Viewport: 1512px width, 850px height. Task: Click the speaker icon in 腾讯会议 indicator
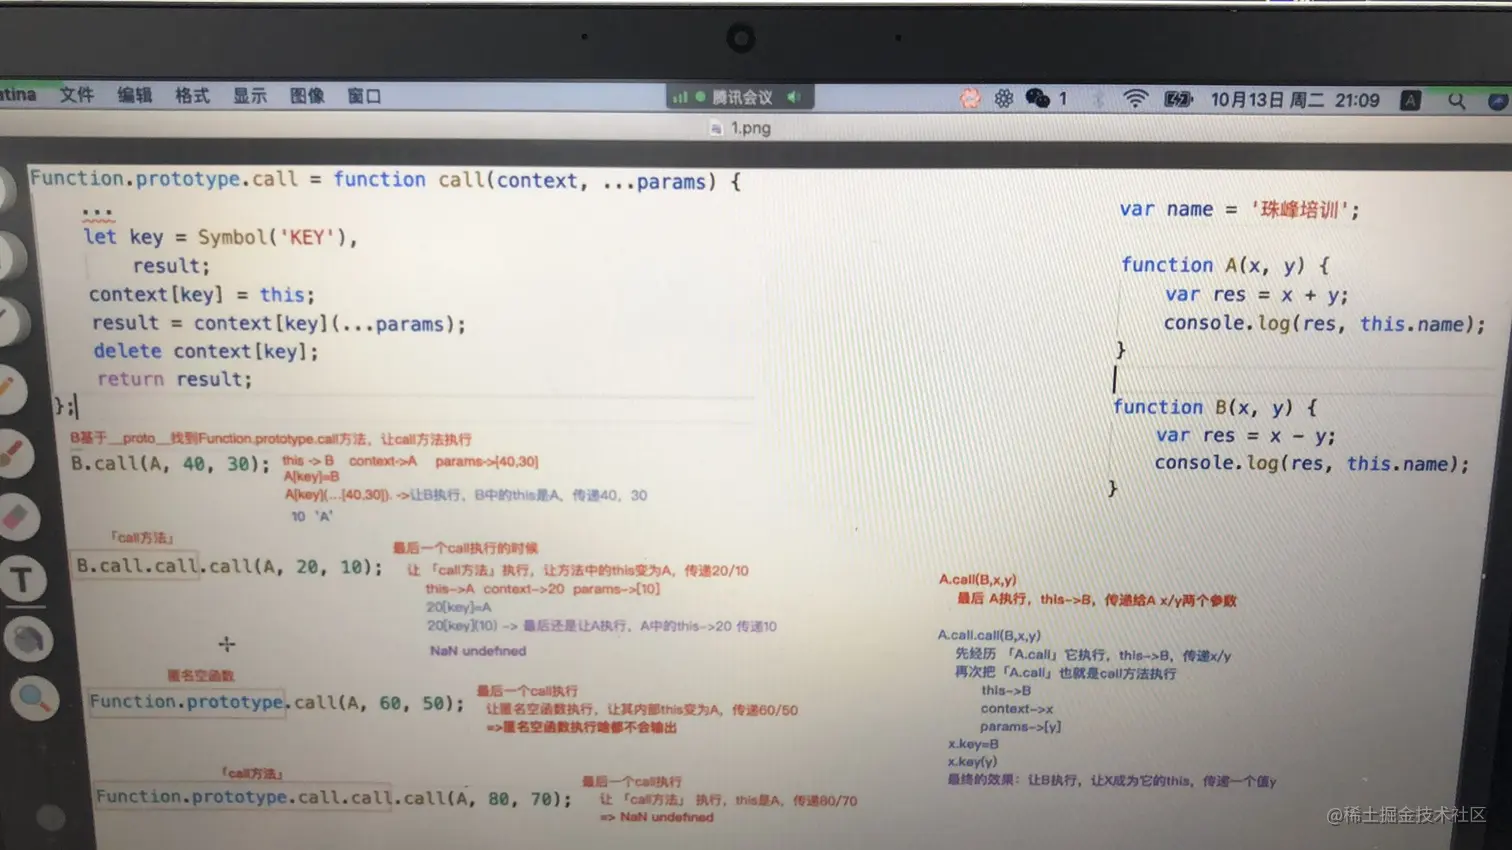pyautogui.click(x=794, y=97)
